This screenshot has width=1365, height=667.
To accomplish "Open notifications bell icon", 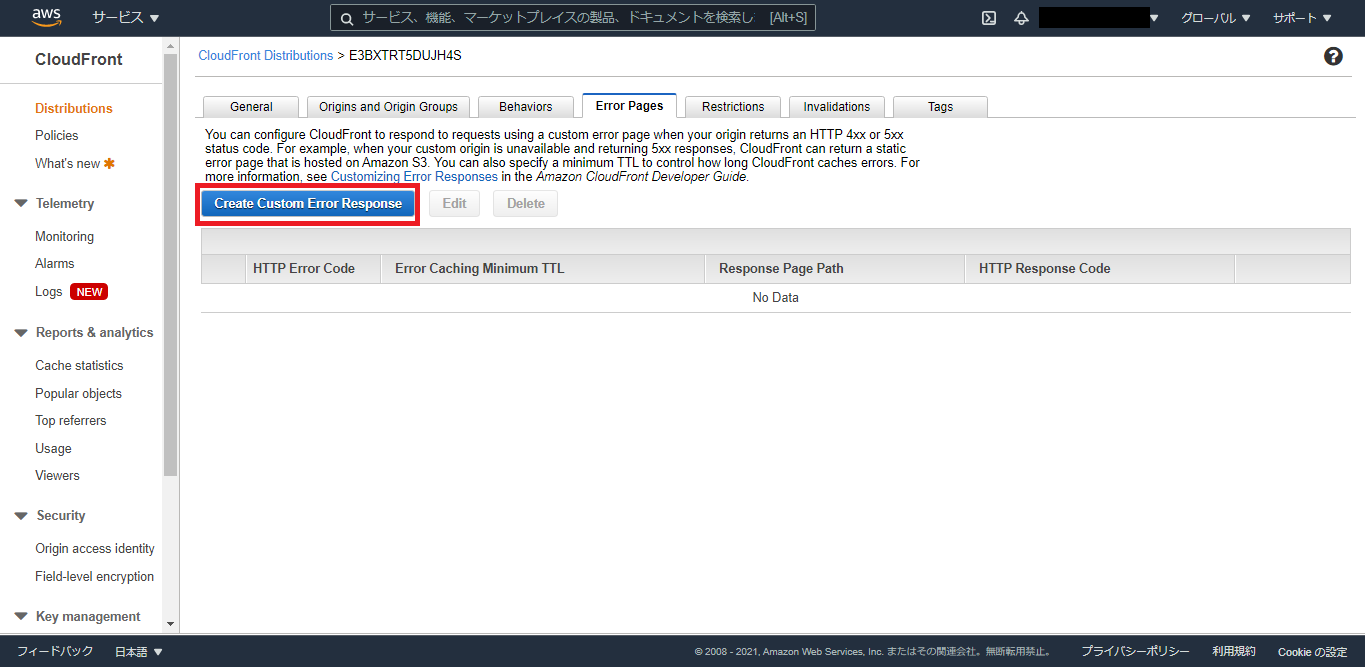I will (1021, 18).
